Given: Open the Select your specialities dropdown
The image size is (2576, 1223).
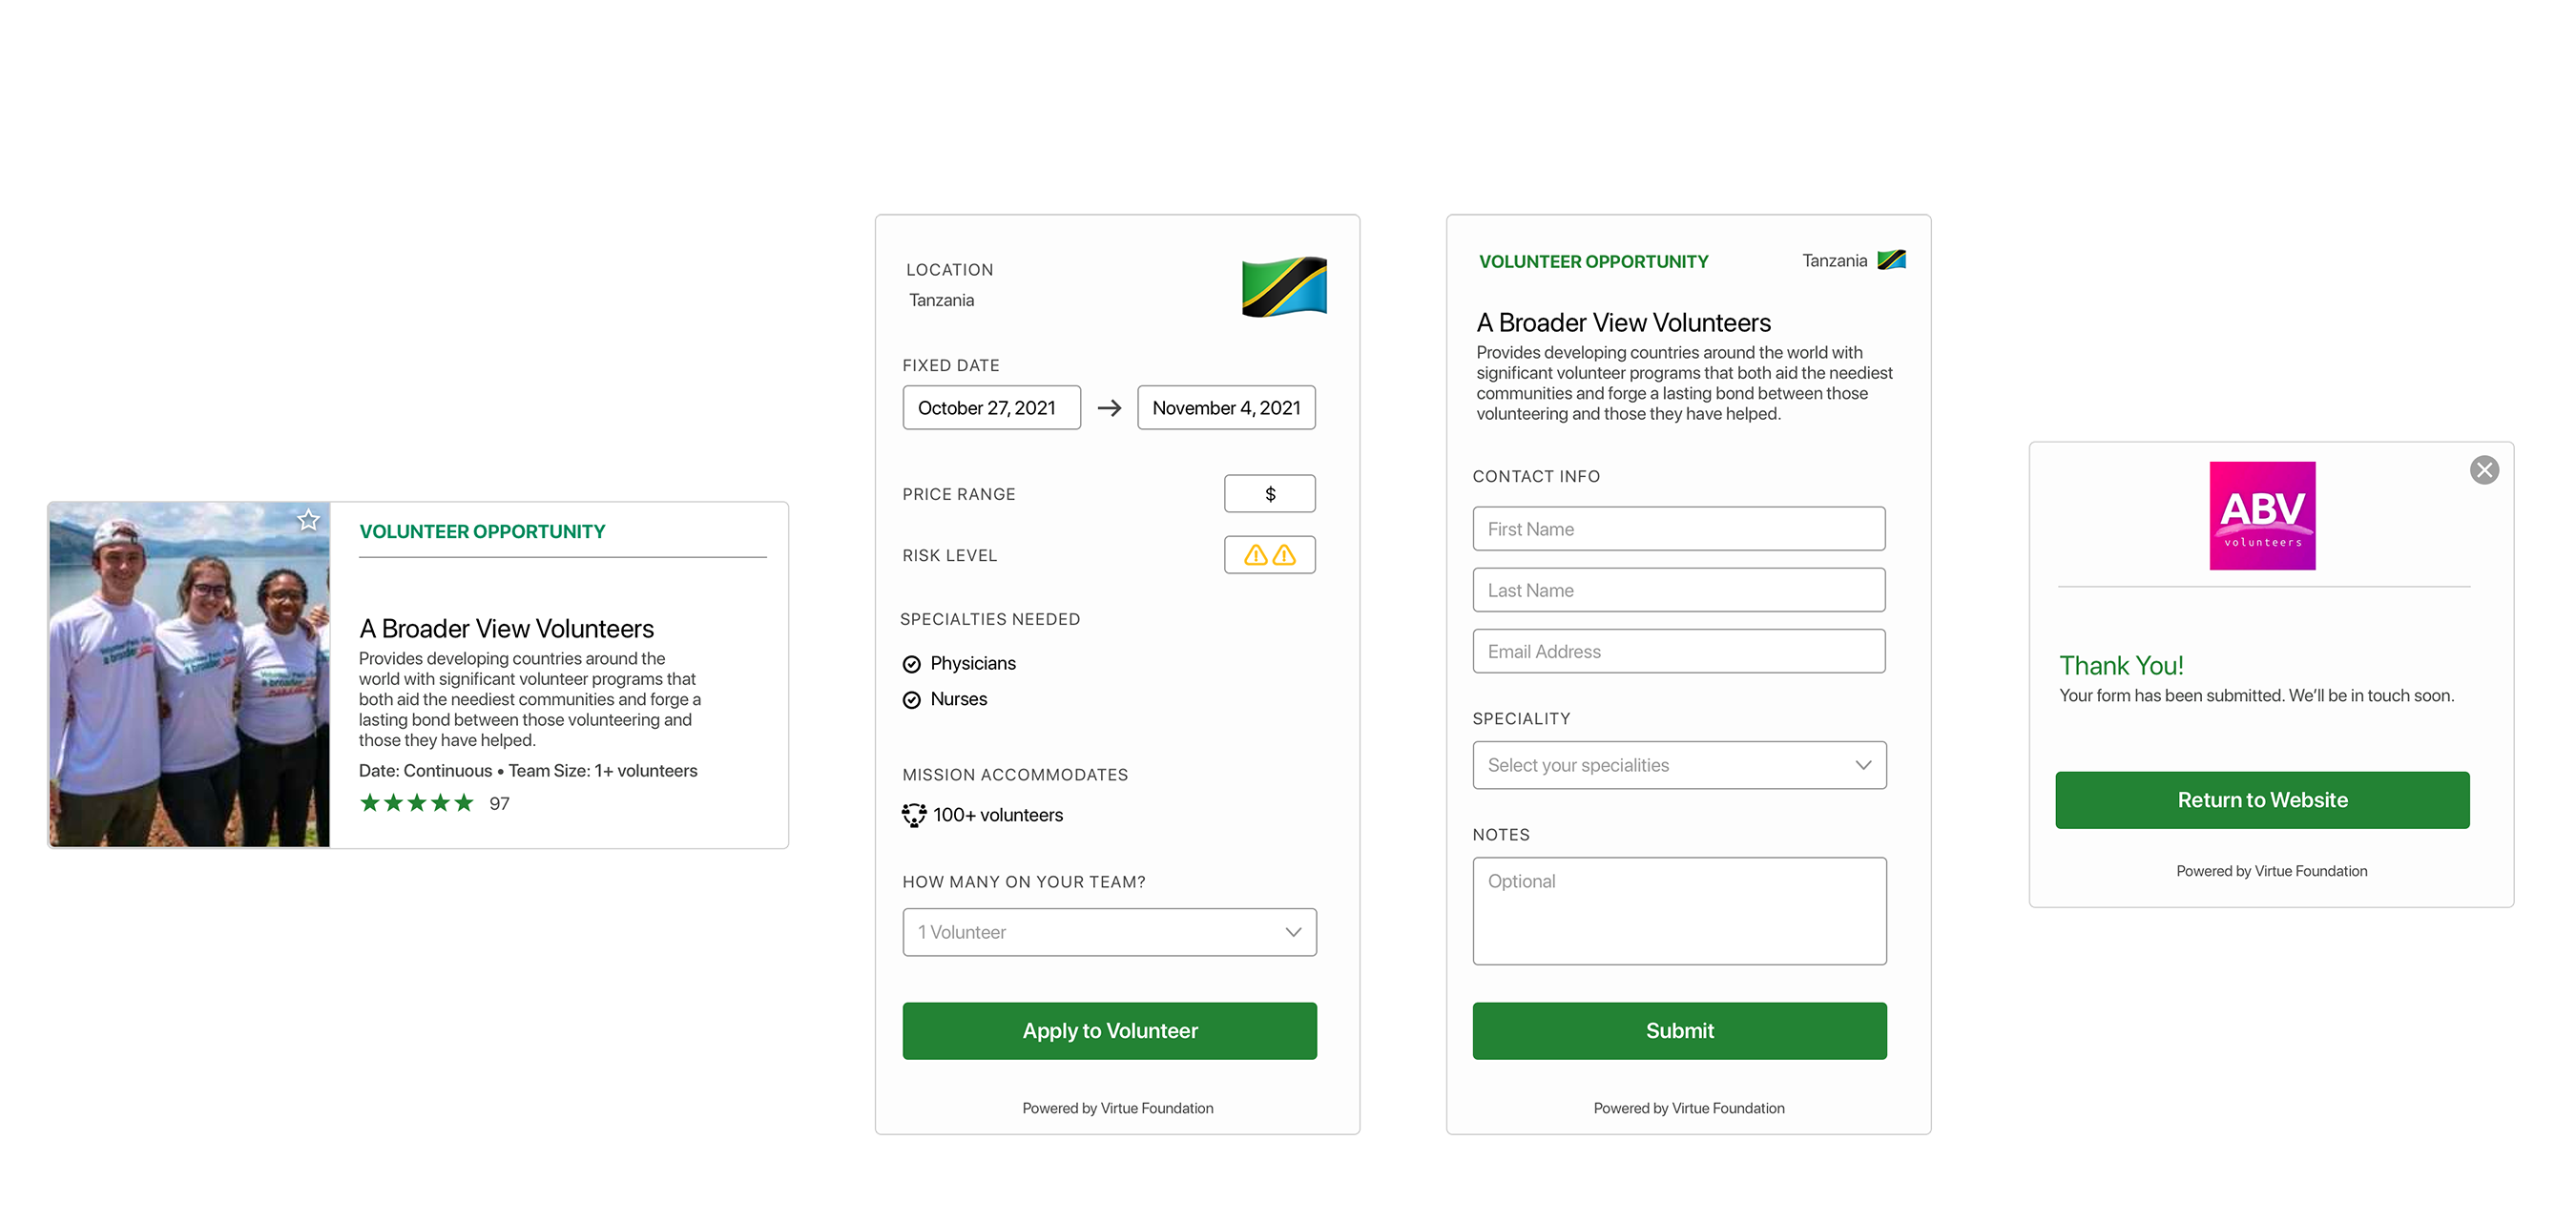Looking at the screenshot, I should [x=1679, y=765].
